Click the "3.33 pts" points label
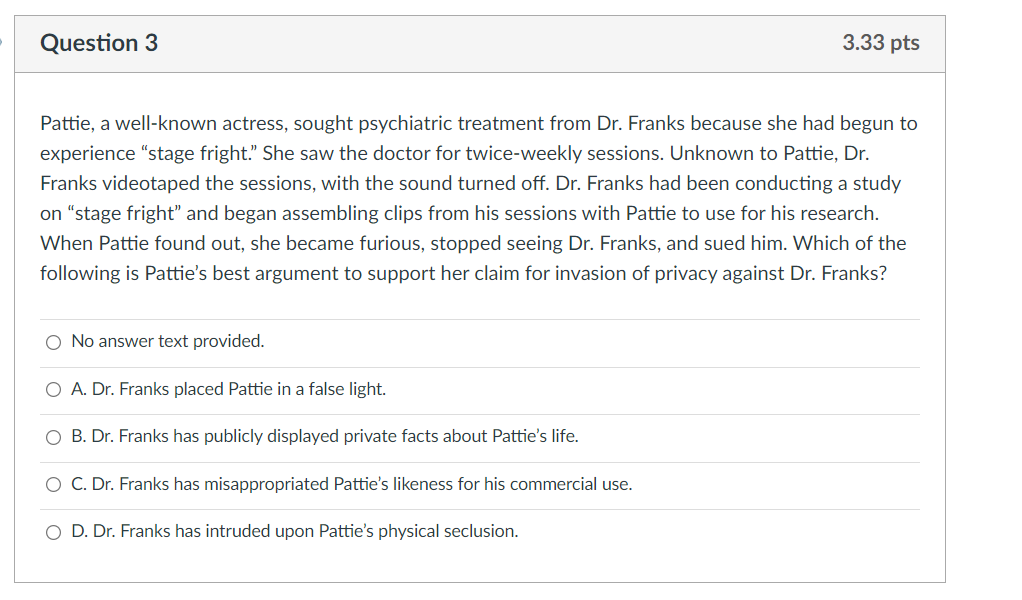This screenshot has width=1022, height=600. (x=880, y=43)
